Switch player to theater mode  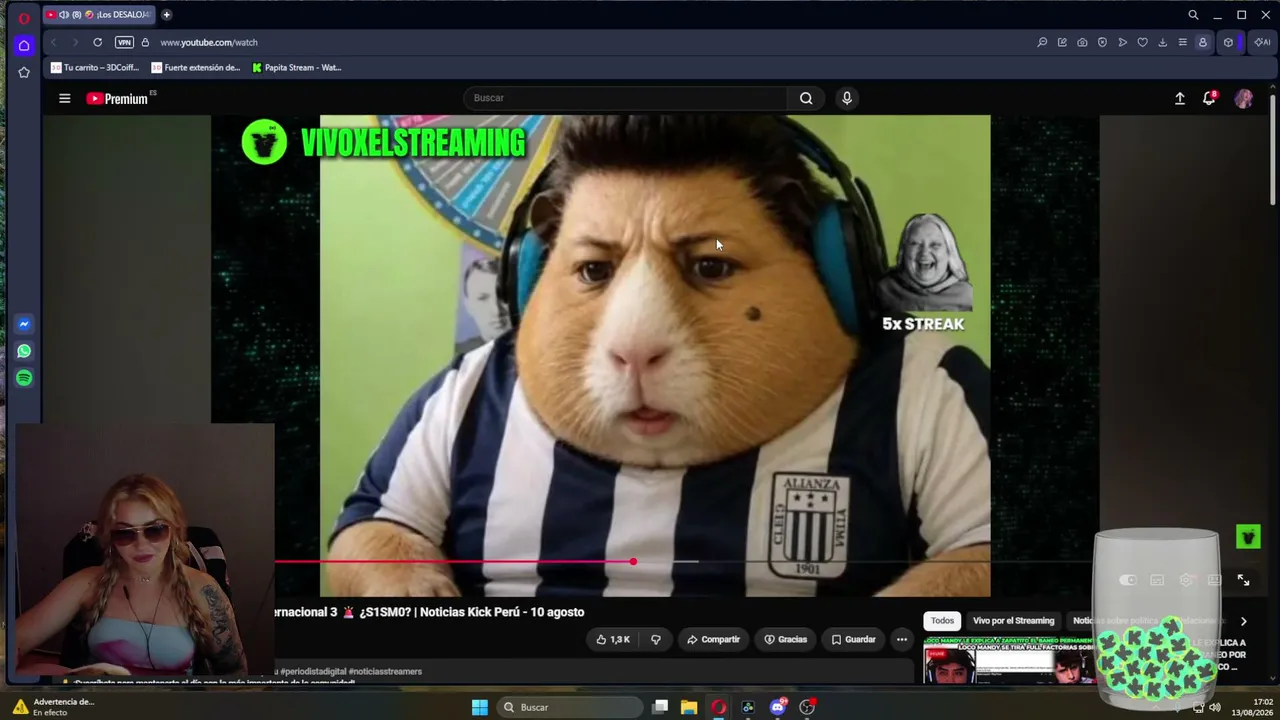pos(1215,580)
